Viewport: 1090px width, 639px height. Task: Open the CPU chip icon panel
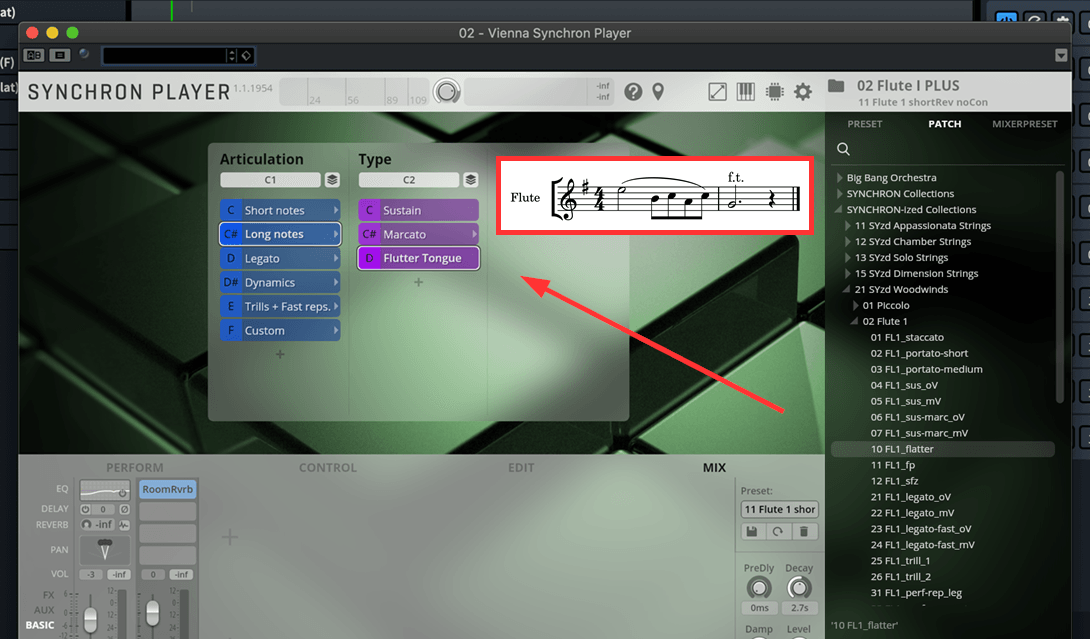pos(774,92)
